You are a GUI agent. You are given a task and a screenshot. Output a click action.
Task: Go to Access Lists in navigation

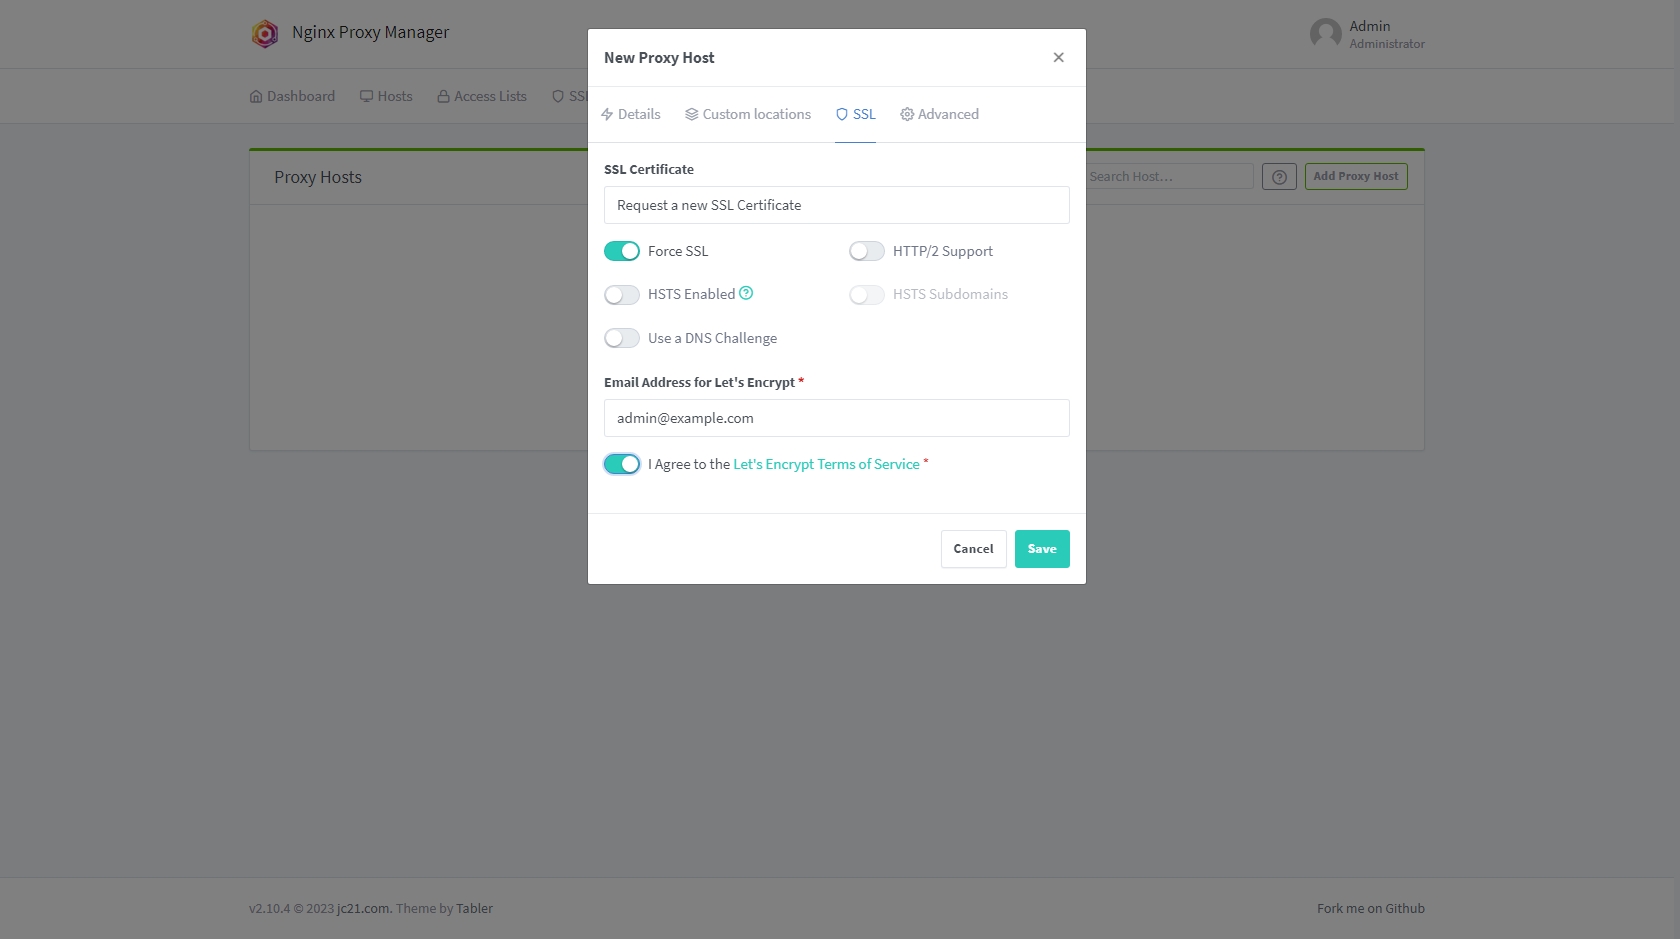coord(482,96)
